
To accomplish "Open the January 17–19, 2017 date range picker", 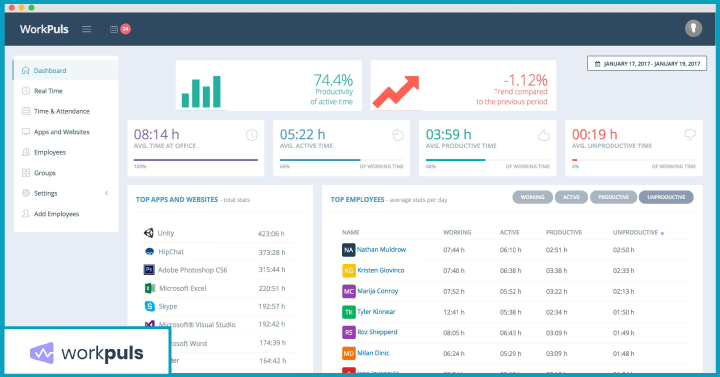I will pos(647,63).
